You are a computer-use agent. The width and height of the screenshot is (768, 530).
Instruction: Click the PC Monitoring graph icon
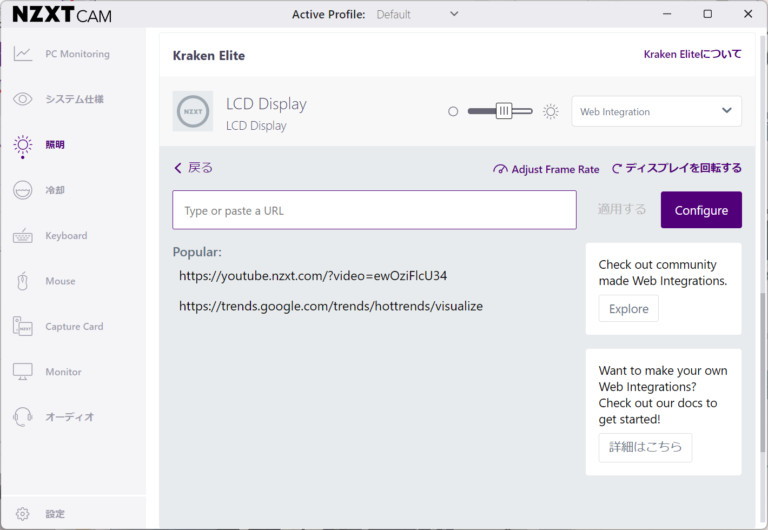pyautogui.click(x=22, y=54)
